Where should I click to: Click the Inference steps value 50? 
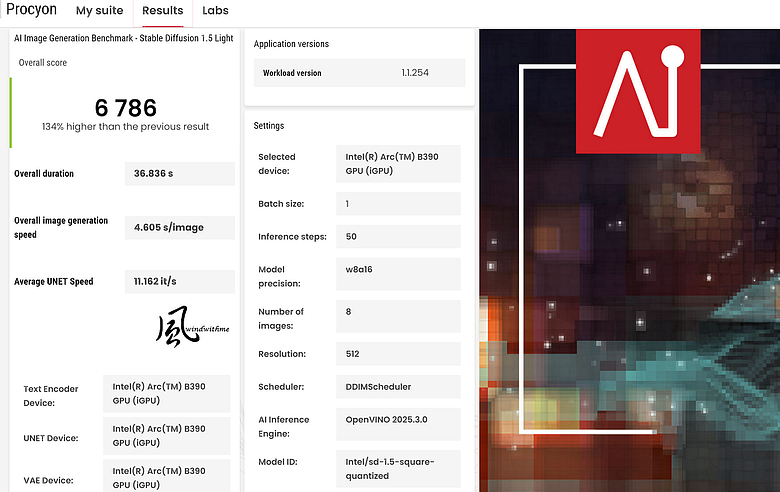click(x=398, y=236)
